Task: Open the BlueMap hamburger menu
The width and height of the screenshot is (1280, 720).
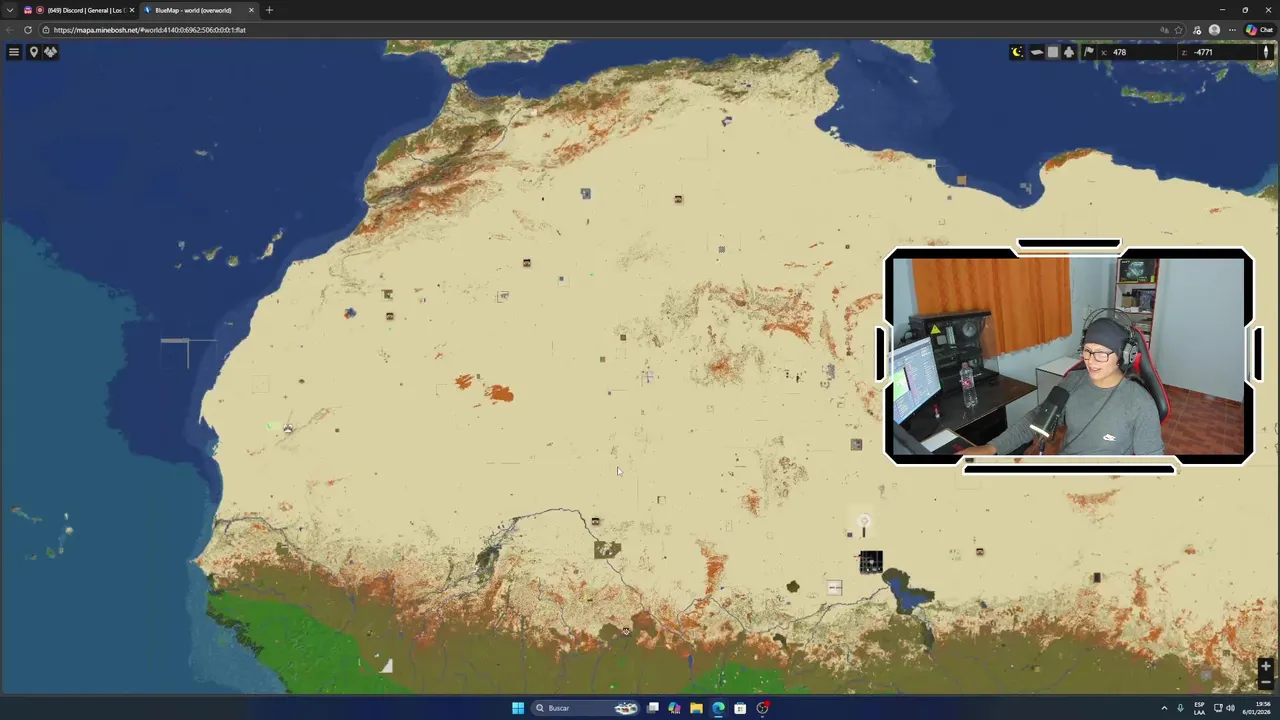Action: [x=14, y=52]
